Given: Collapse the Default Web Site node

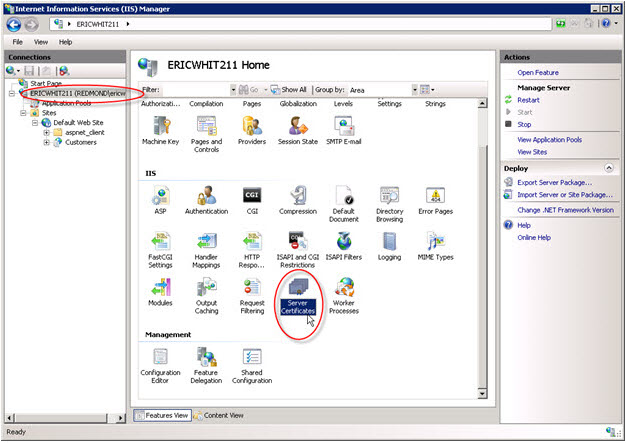Looking at the screenshot, I should coord(35,123).
